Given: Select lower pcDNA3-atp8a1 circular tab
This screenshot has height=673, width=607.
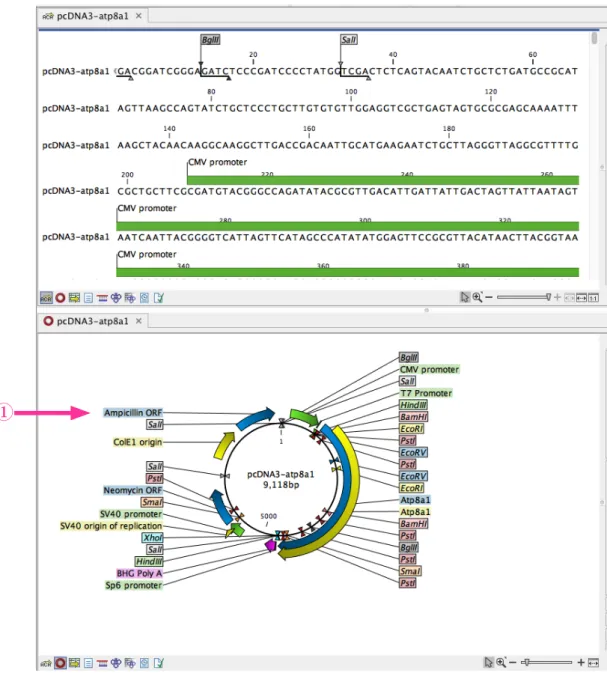Looking at the screenshot, I should coord(92,321).
